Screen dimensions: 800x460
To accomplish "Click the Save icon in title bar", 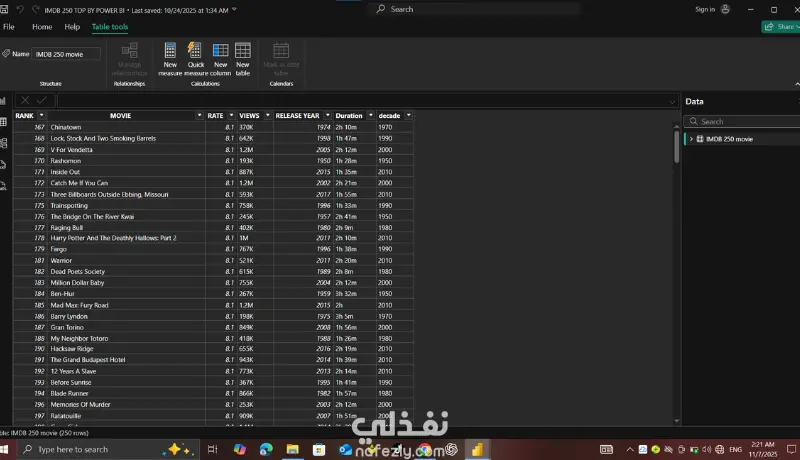I will click(4, 10).
